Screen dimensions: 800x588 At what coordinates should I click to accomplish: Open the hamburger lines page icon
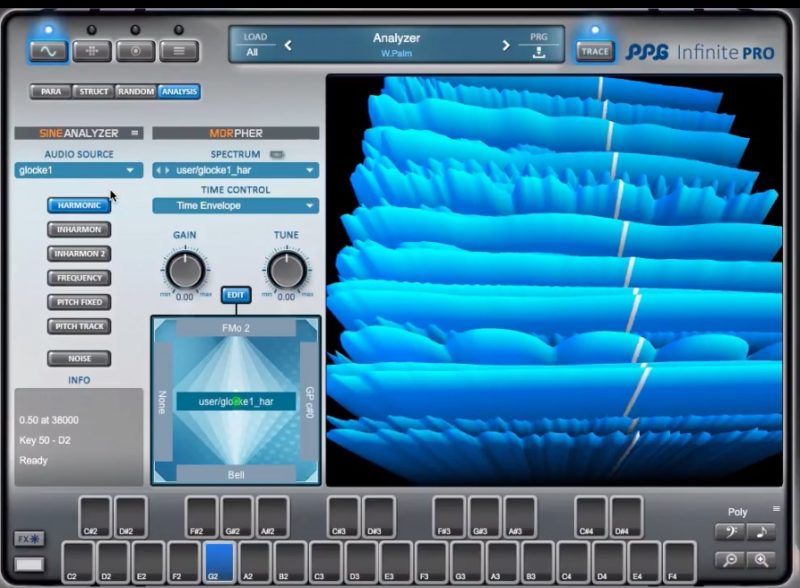(x=179, y=51)
